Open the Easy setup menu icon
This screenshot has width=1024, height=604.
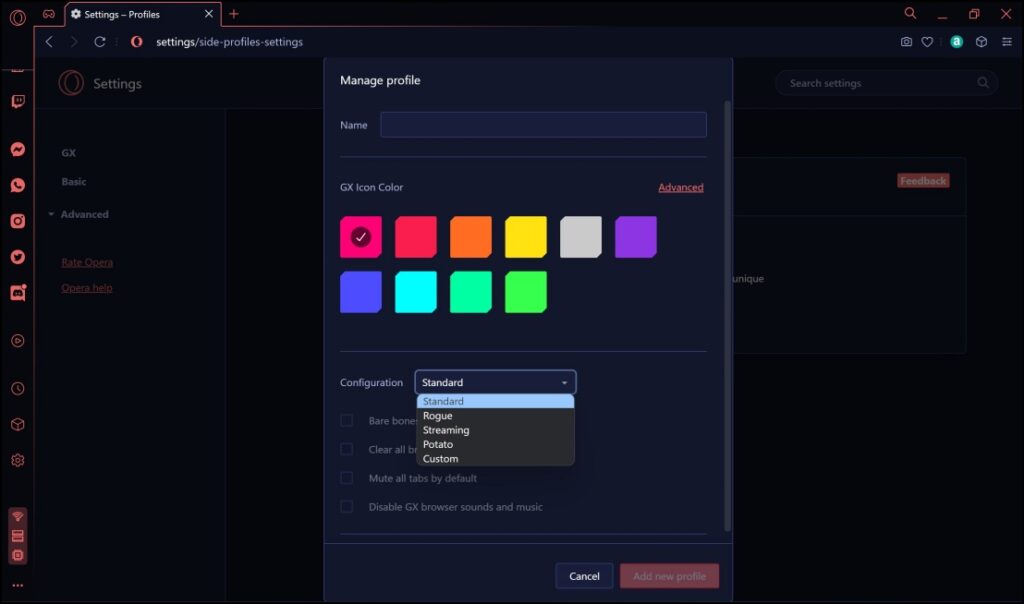[x=1007, y=42]
